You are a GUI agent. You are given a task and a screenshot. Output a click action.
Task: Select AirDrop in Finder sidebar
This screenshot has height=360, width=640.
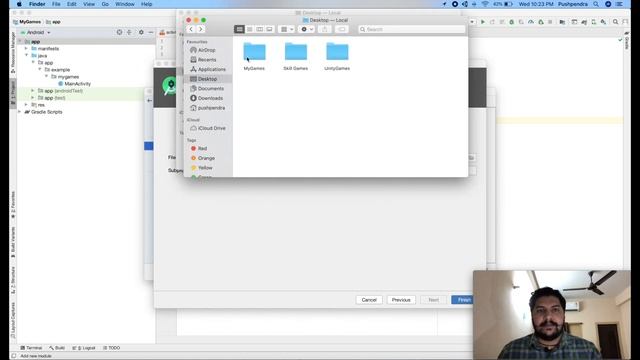click(207, 50)
